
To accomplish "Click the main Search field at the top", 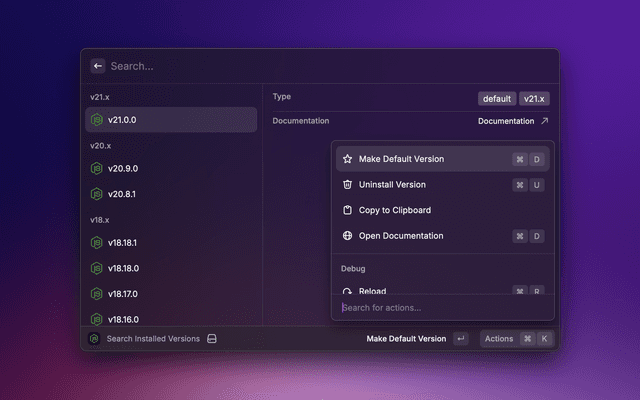I will point(320,66).
